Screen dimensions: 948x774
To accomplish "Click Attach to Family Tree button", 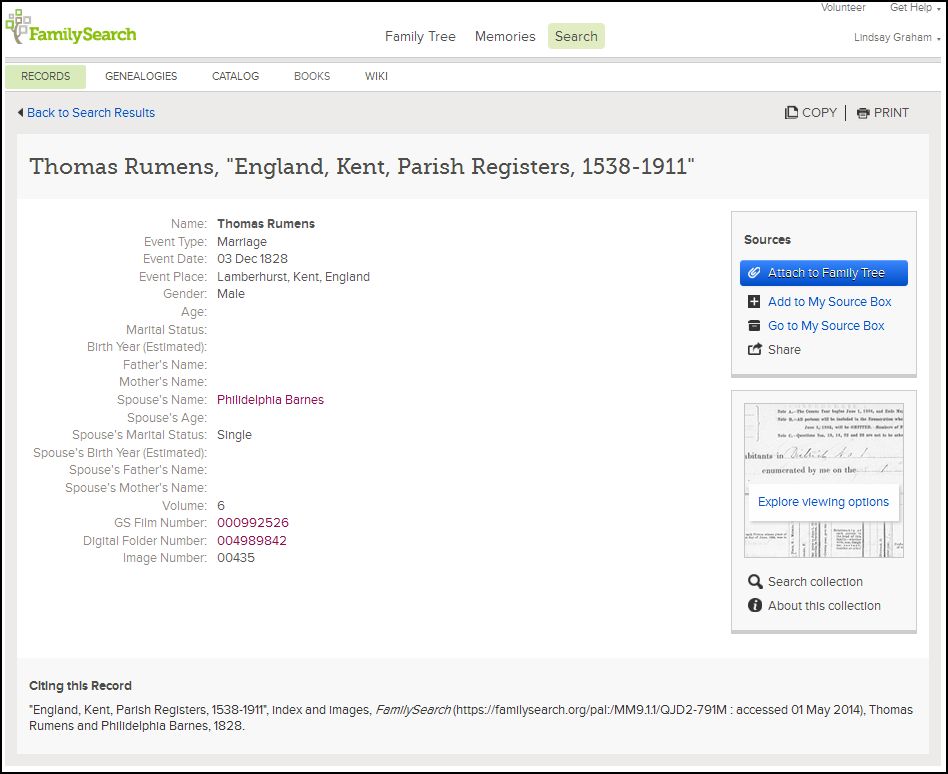I will [x=823, y=273].
